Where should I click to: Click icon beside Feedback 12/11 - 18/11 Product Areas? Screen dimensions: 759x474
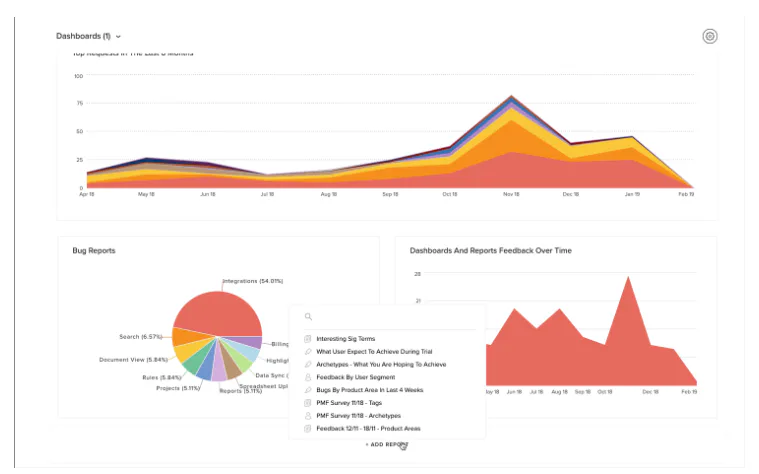307,428
